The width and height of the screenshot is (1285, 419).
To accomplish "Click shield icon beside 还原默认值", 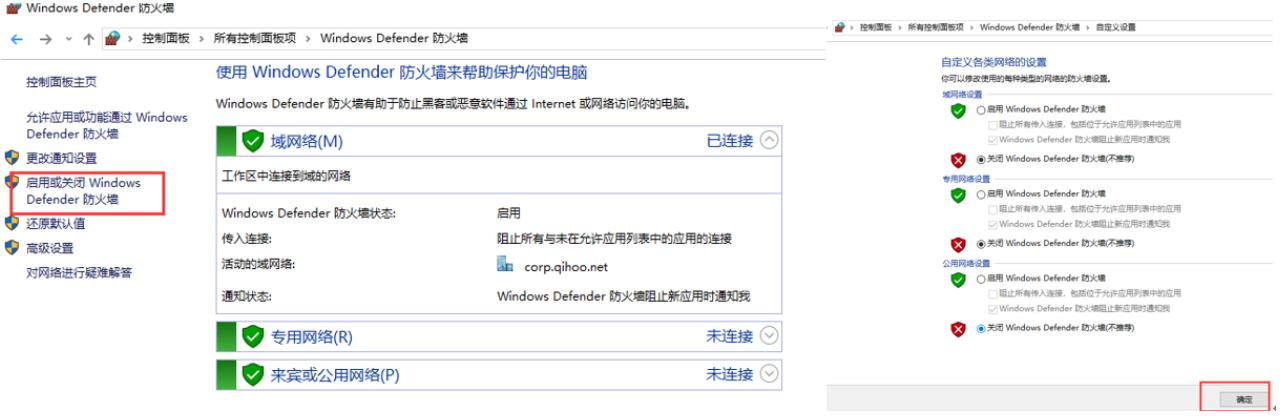I will point(12,223).
